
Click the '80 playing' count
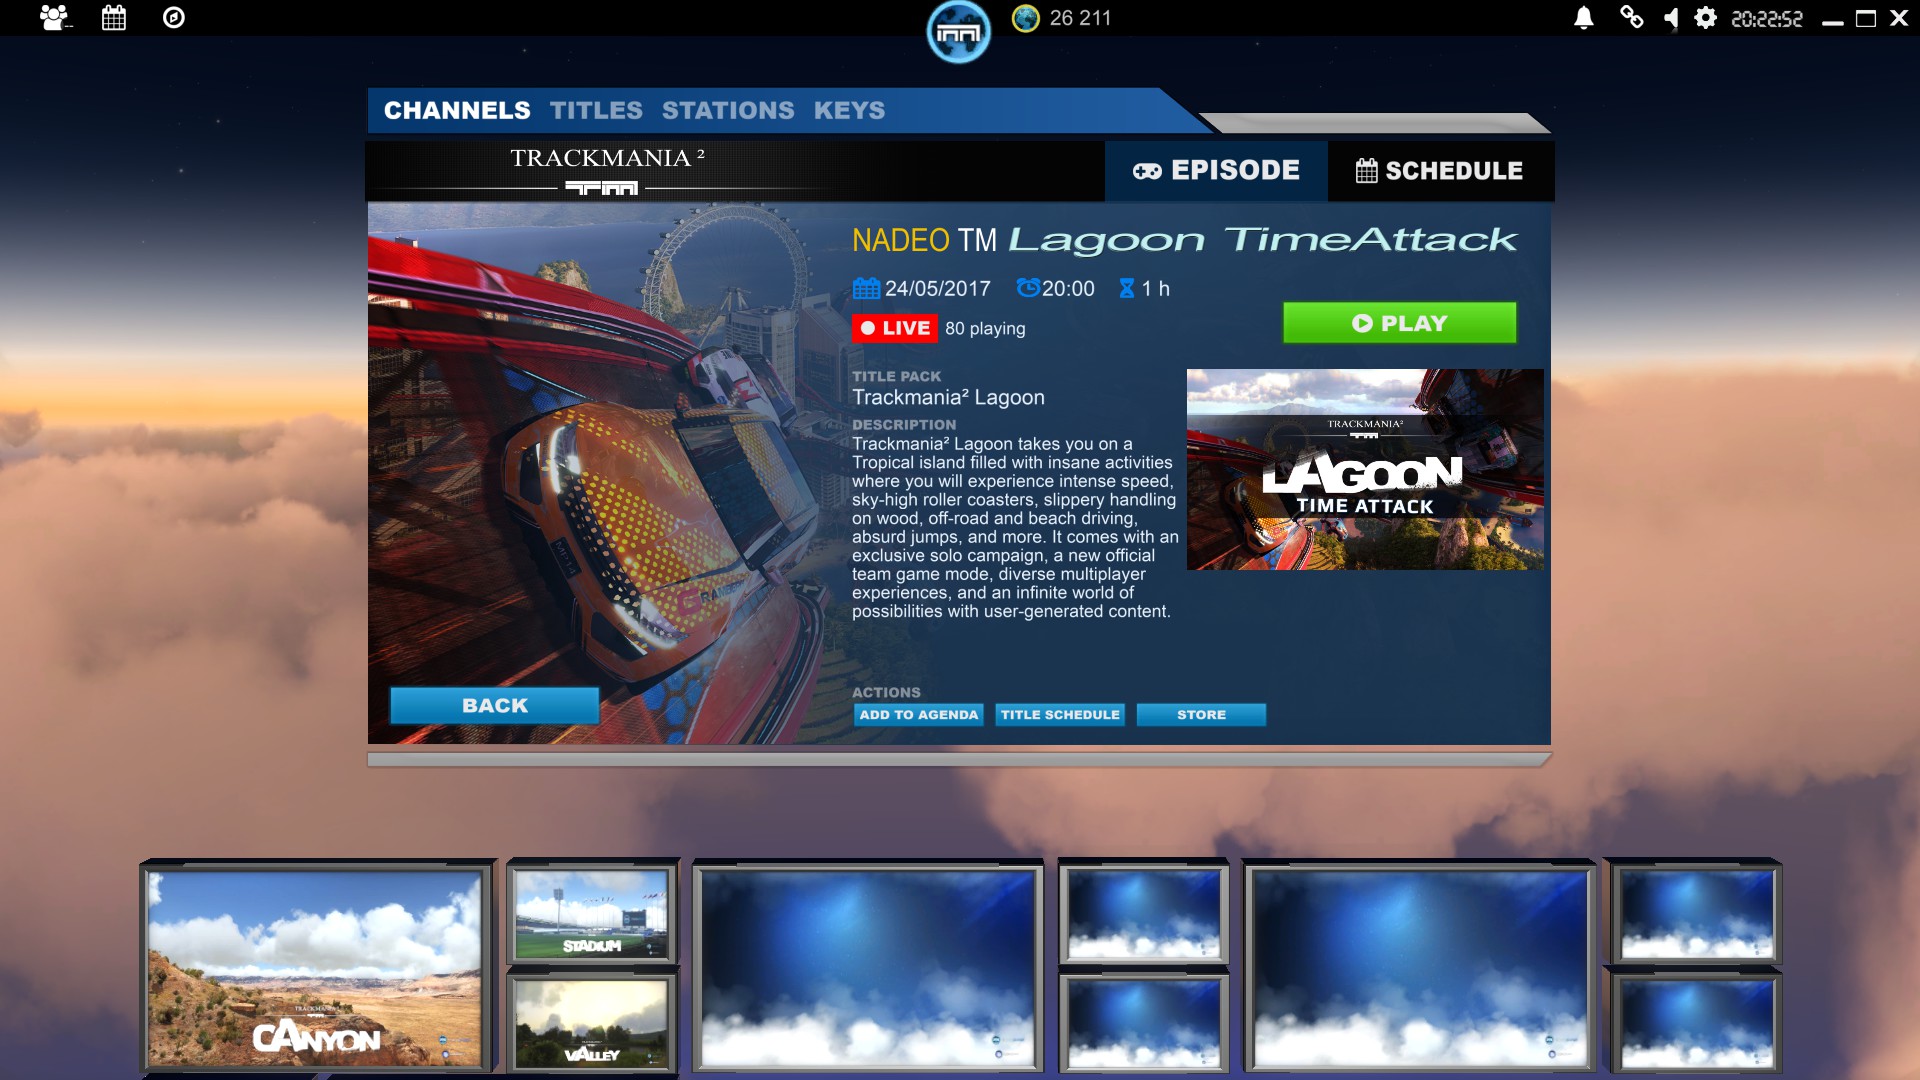[985, 329]
